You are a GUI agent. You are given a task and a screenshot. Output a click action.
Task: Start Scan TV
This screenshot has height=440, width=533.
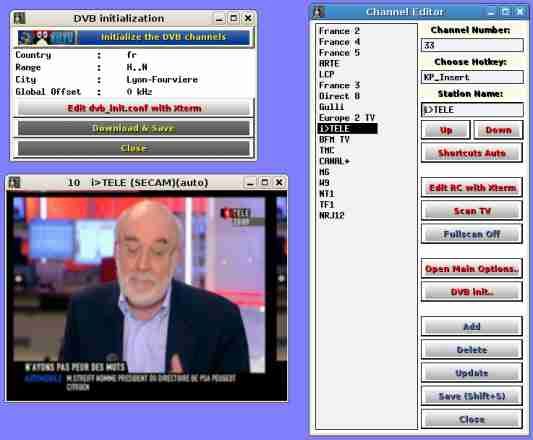coord(472,211)
